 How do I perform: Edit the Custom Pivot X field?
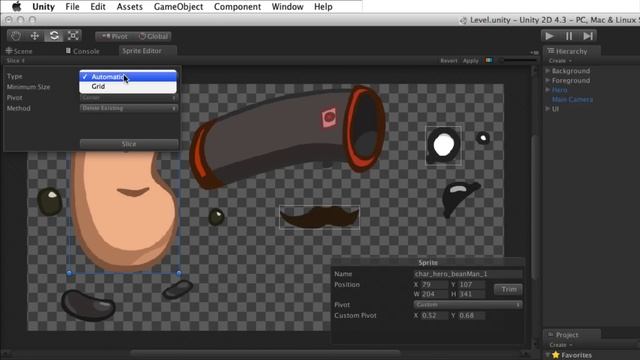tap(434, 316)
